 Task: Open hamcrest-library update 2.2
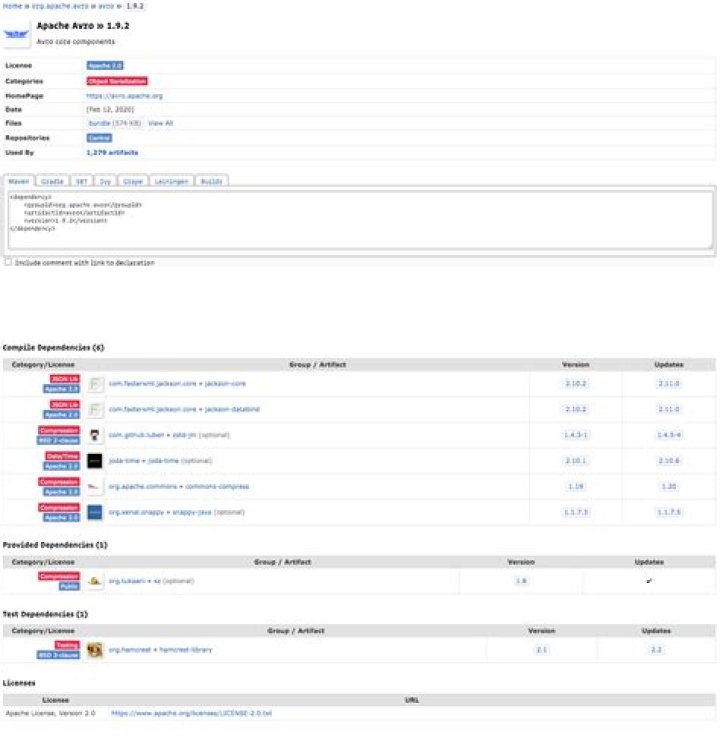click(x=656, y=650)
